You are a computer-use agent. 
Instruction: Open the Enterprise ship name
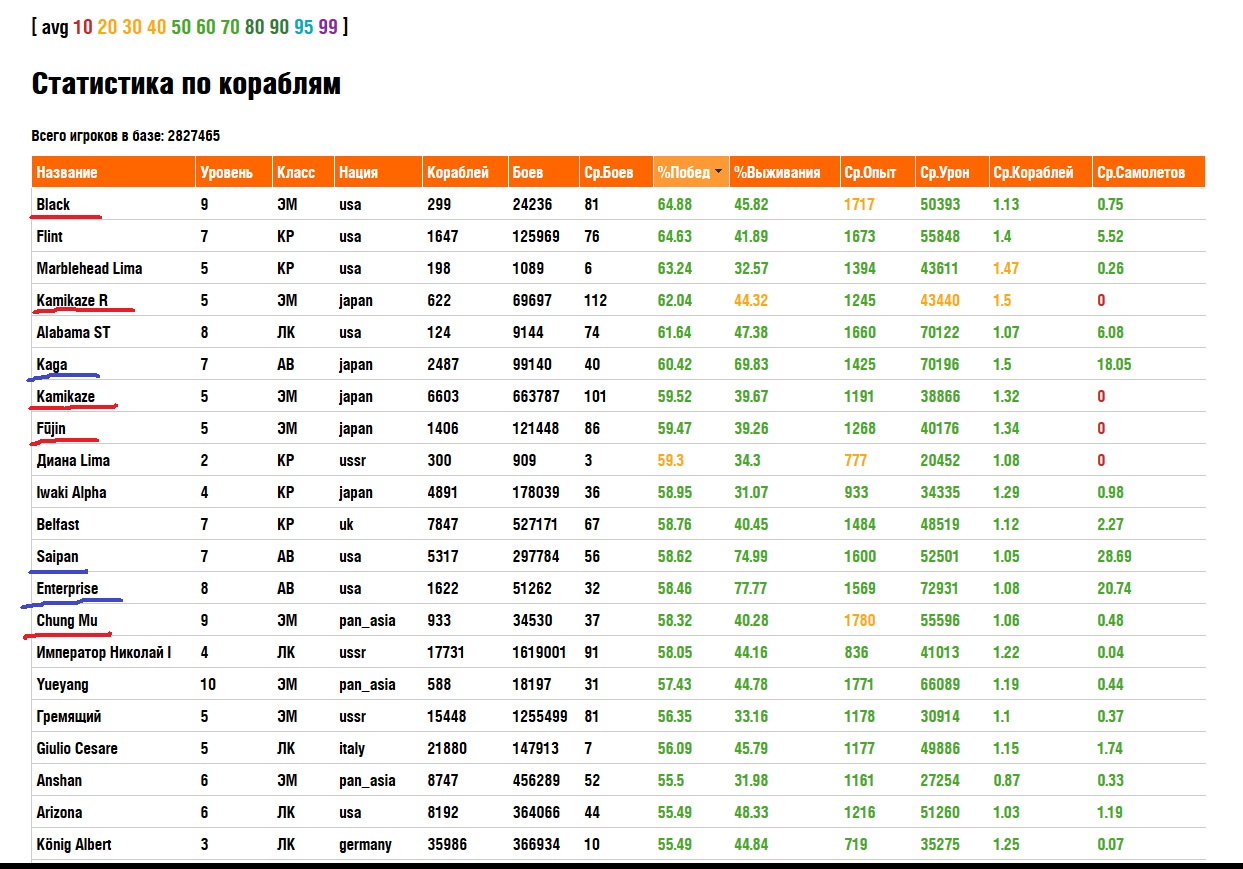[67, 588]
